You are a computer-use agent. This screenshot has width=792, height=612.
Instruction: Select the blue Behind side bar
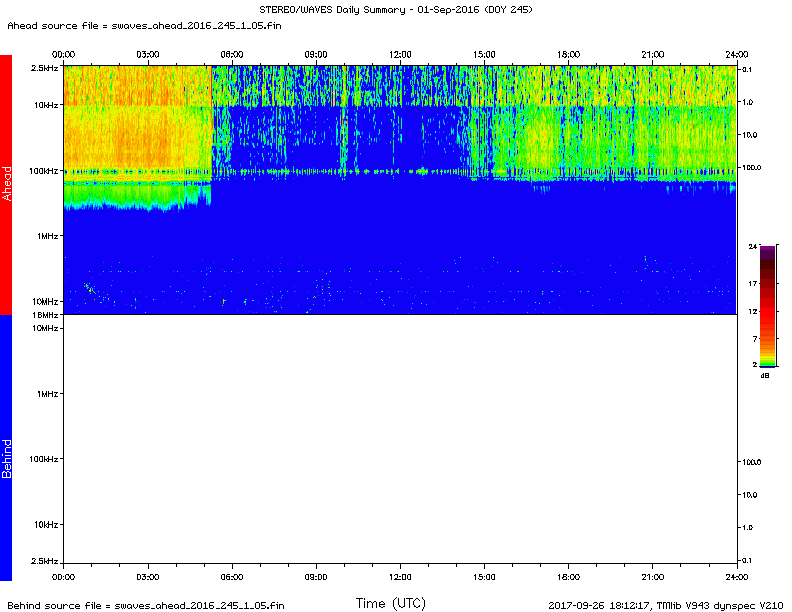[x=6, y=448]
